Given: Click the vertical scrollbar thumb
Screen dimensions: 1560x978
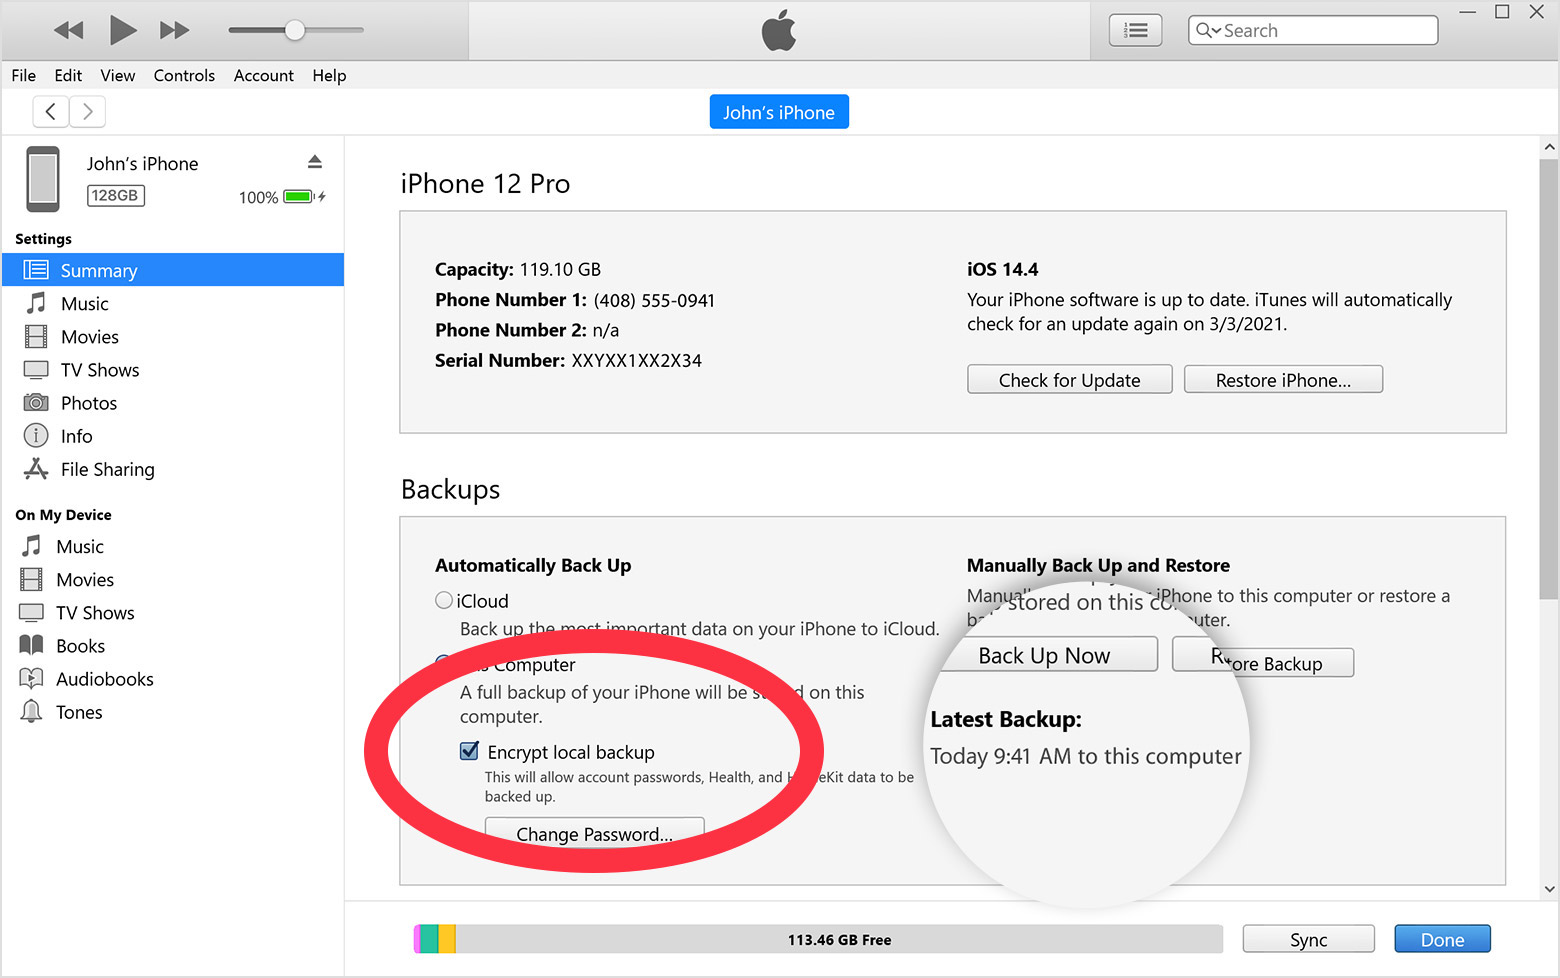Looking at the screenshot, I should click(1549, 378).
